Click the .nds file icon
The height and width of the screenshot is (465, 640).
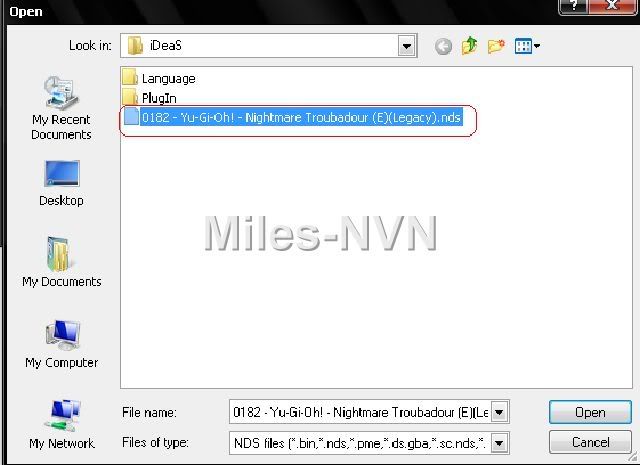coord(131,116)
